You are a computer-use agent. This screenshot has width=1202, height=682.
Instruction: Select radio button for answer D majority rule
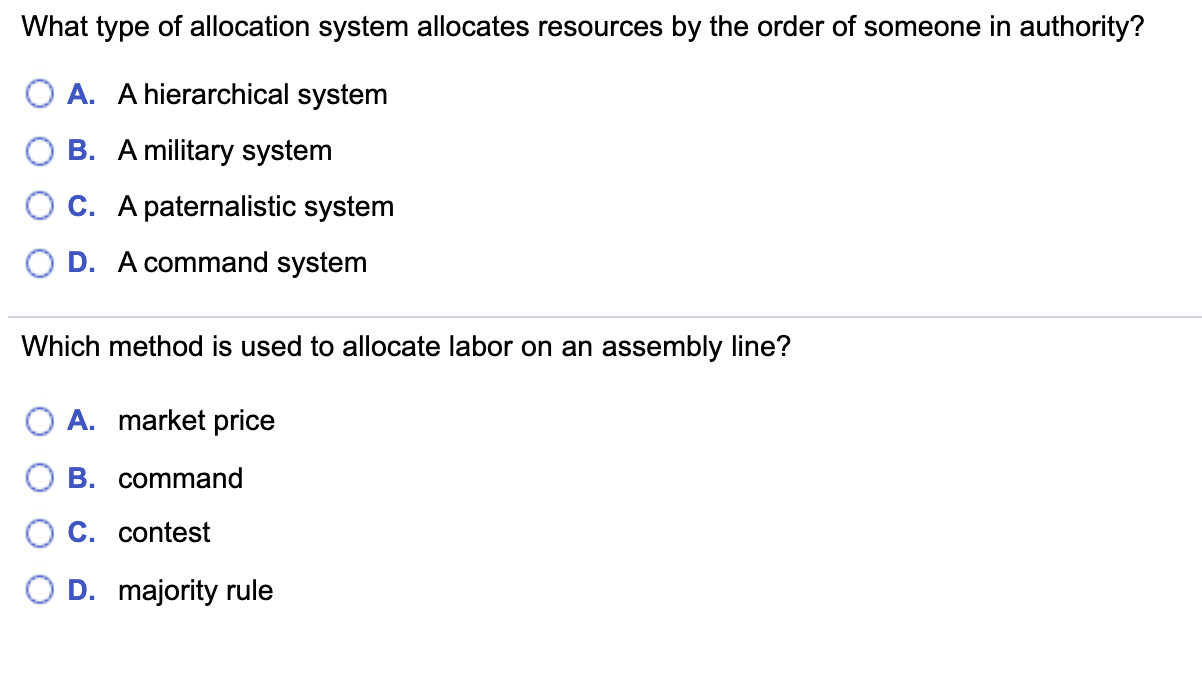coord(40,590)
